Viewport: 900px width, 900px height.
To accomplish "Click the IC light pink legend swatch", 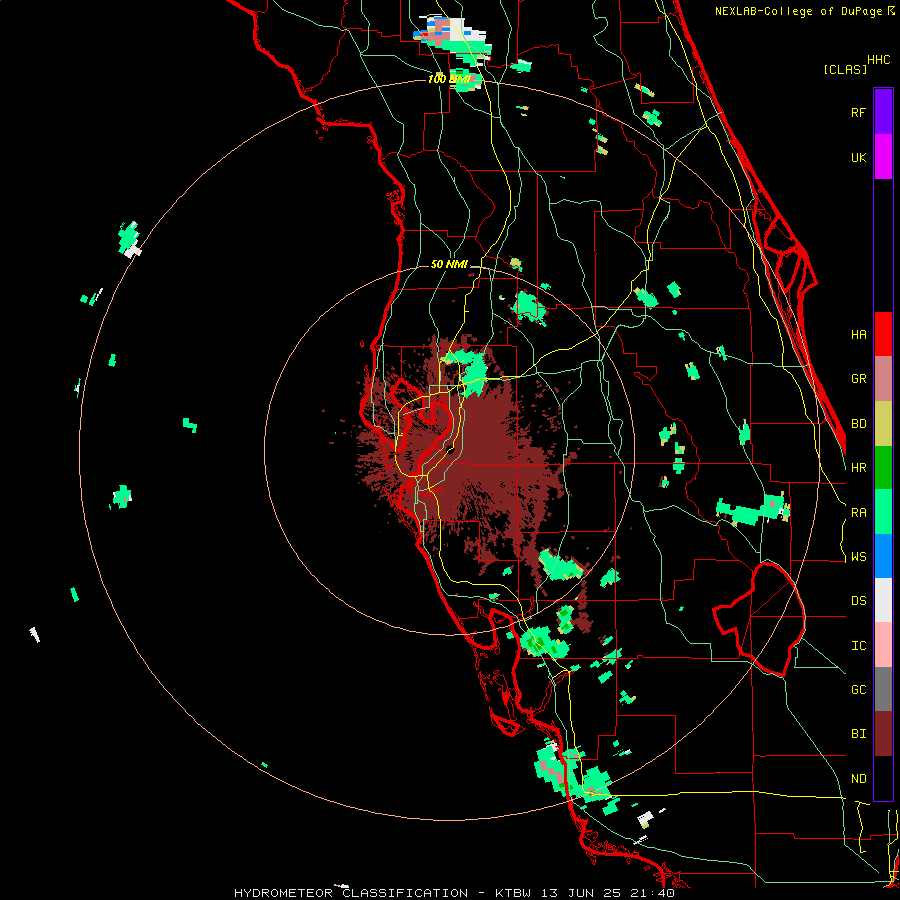I will click(883, 645).
